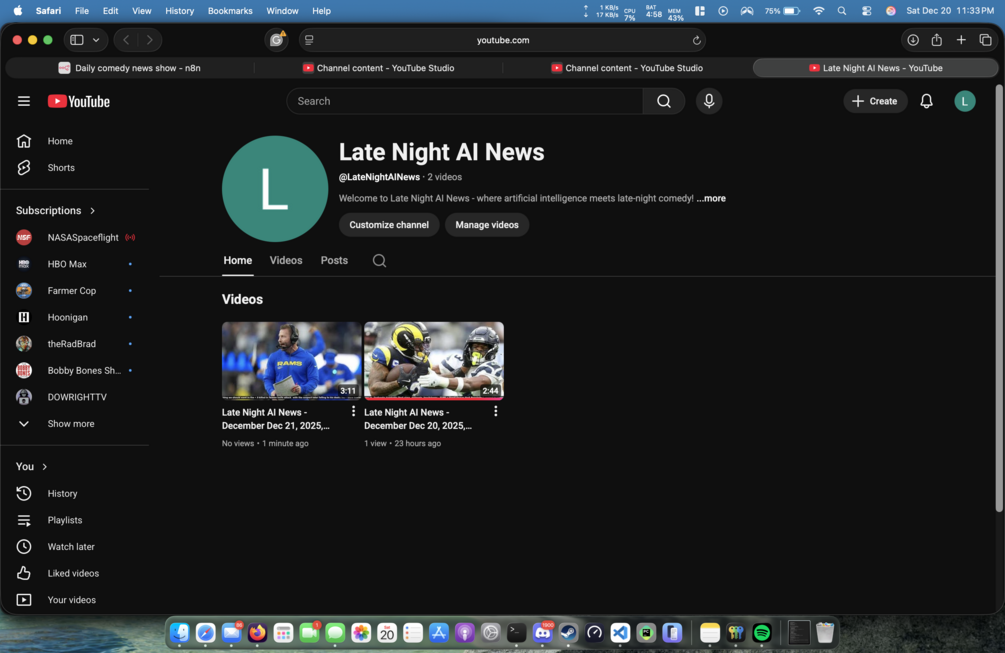
Task: Open Firefox from the dock
Action: (257, 633)
